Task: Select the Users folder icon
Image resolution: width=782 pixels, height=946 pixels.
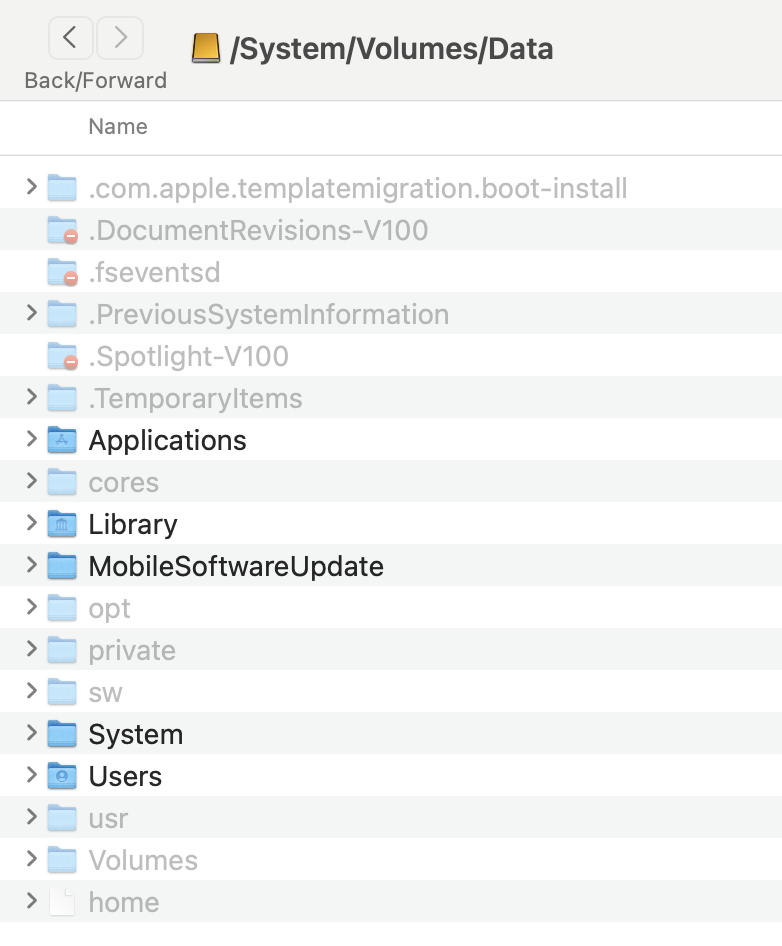Action: 62,776
